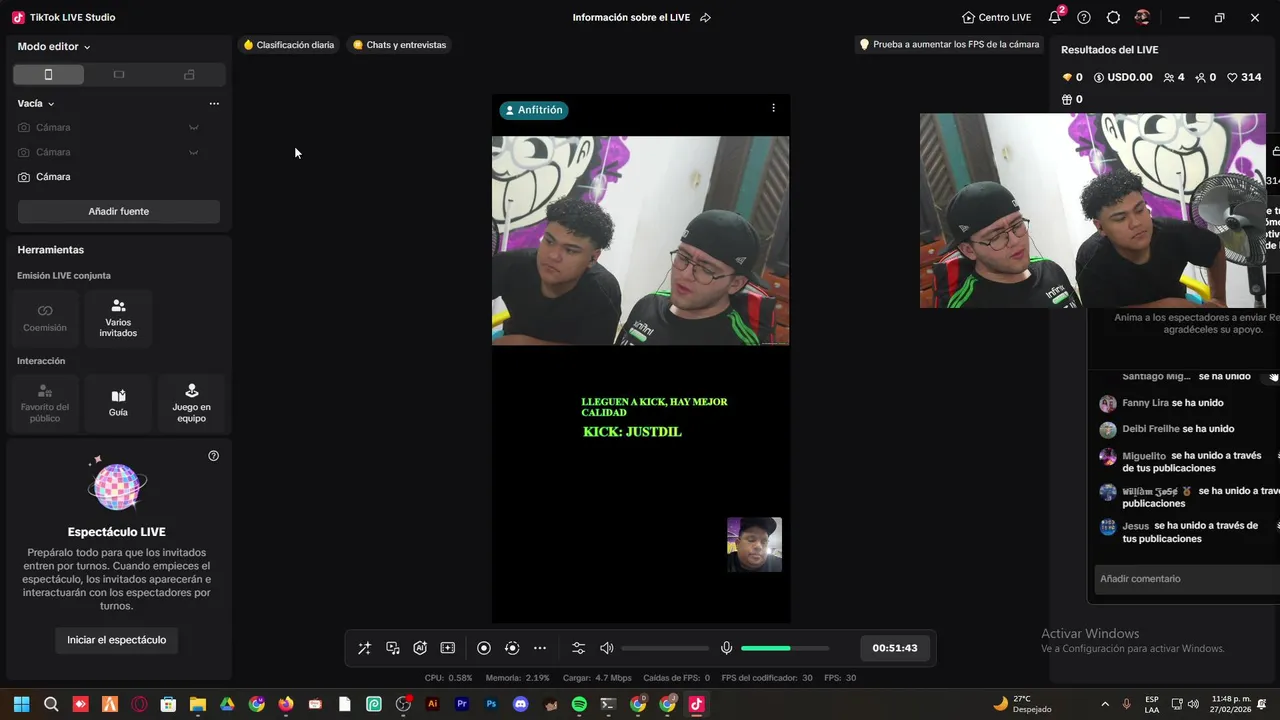Open the effects magic wand tool

pyautogui.click(x=364, y=648)
